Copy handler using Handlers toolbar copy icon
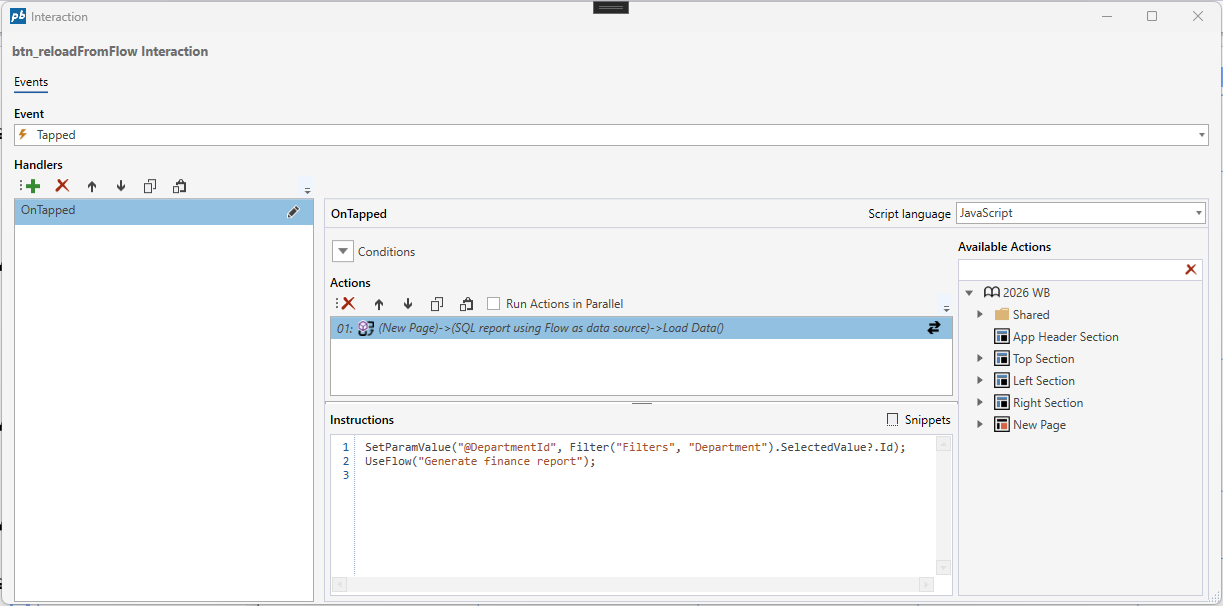The height and width of the screenshot is (606, 1223). [150, 186]
